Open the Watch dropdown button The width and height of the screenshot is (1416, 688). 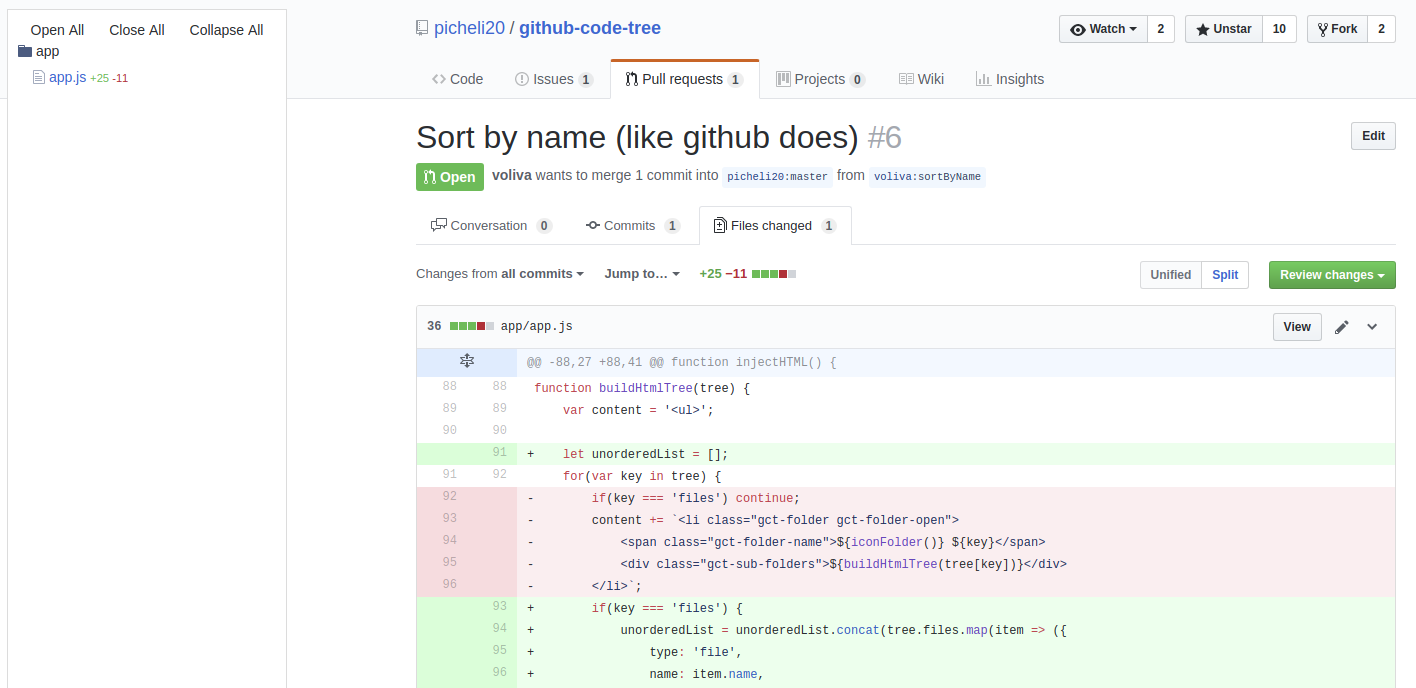coord(1103,29)
